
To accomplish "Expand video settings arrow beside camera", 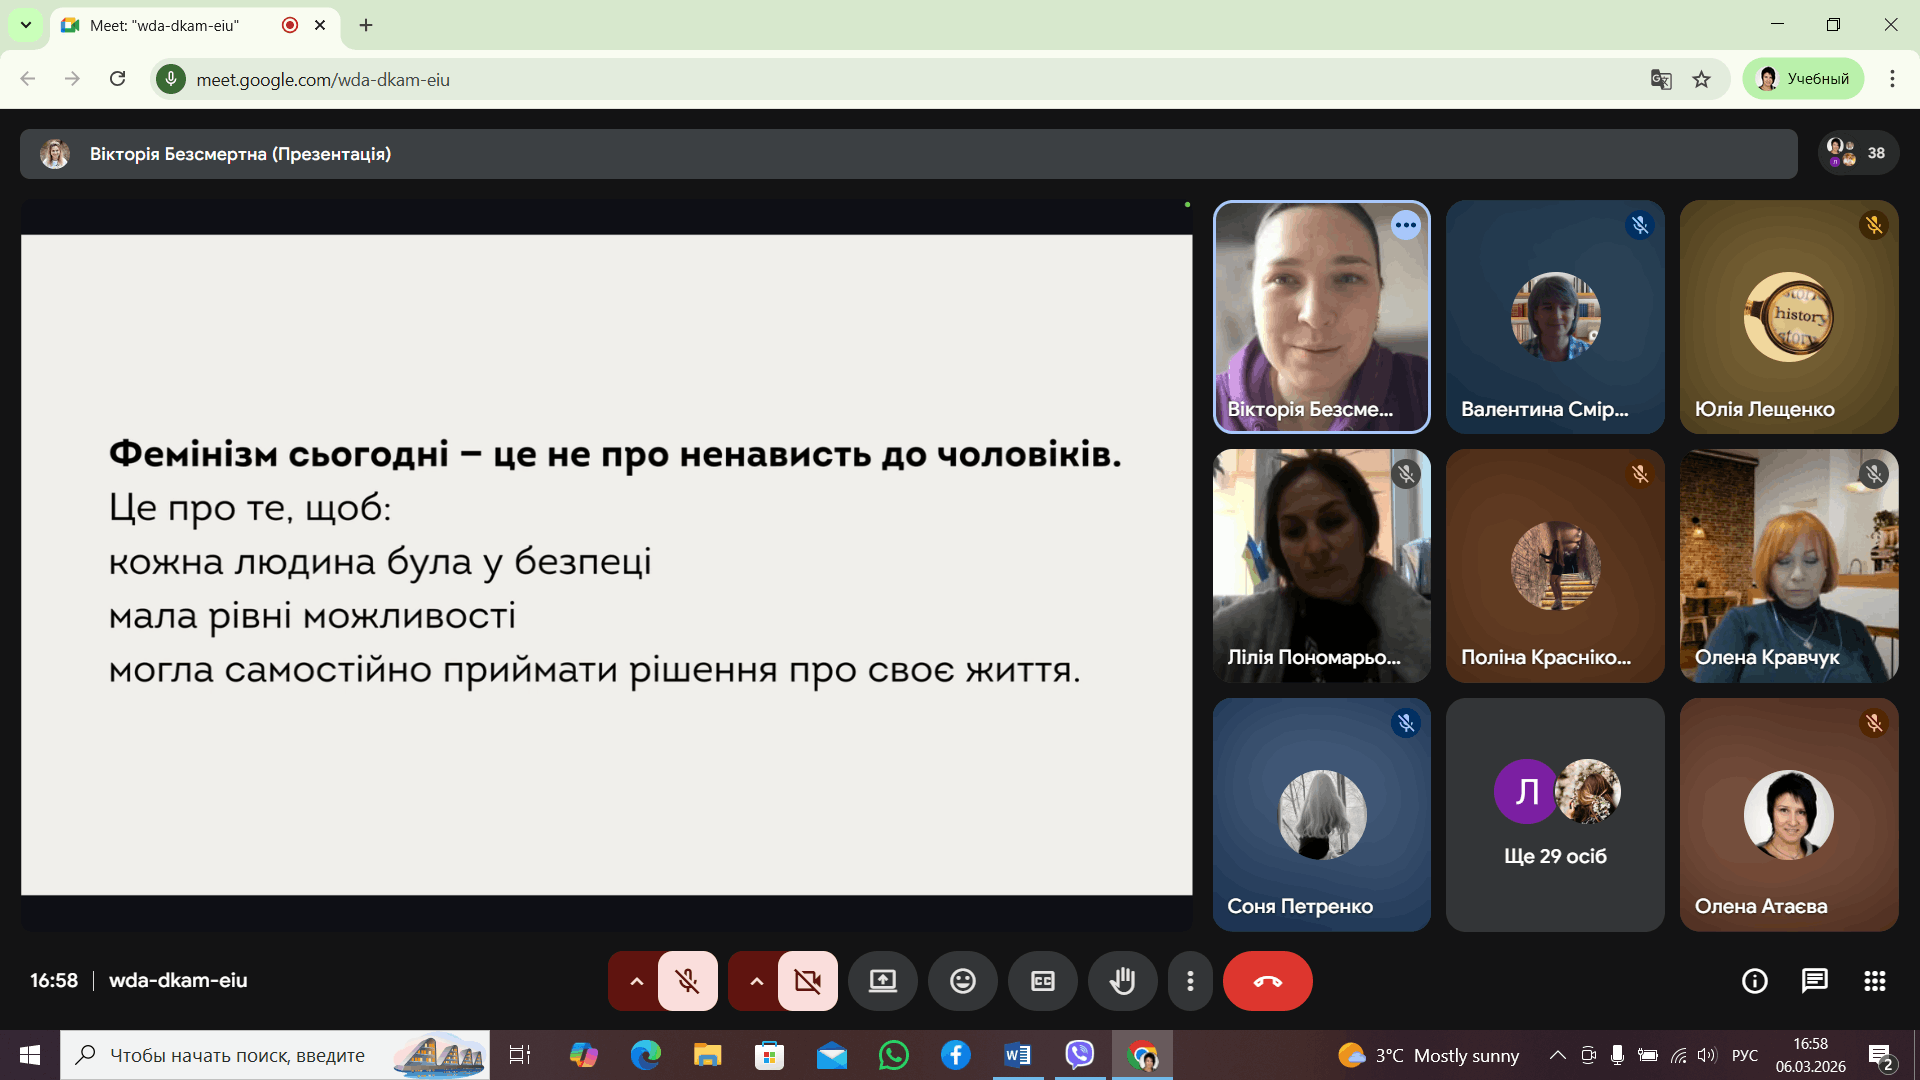I will click(756, 981).
